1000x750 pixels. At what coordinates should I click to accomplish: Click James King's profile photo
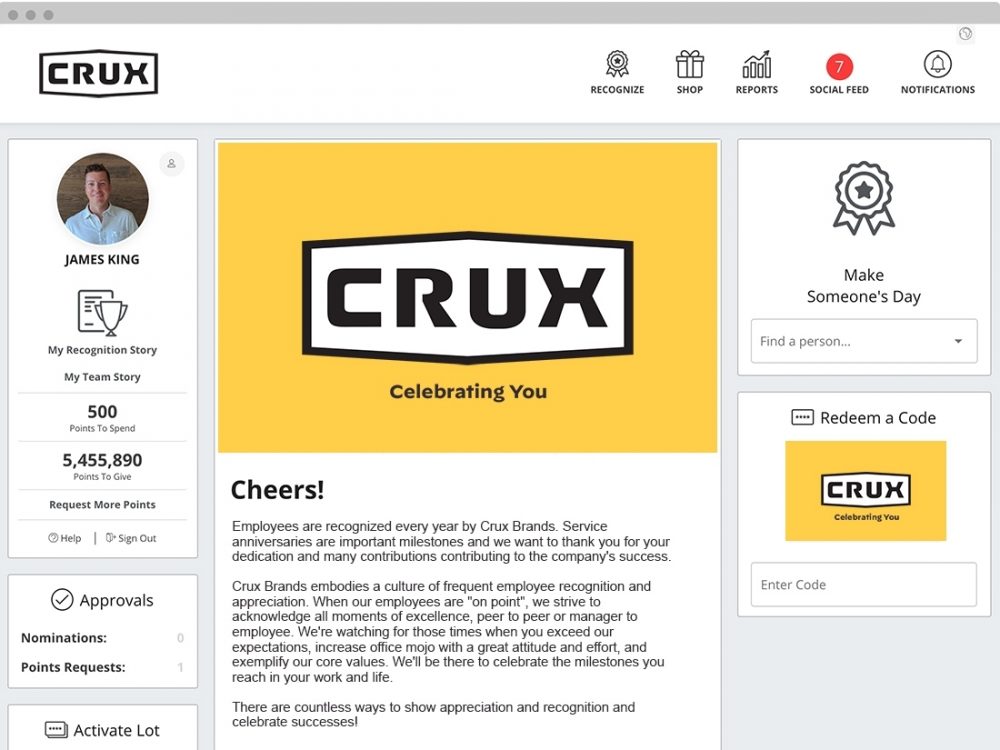point(103,199)
